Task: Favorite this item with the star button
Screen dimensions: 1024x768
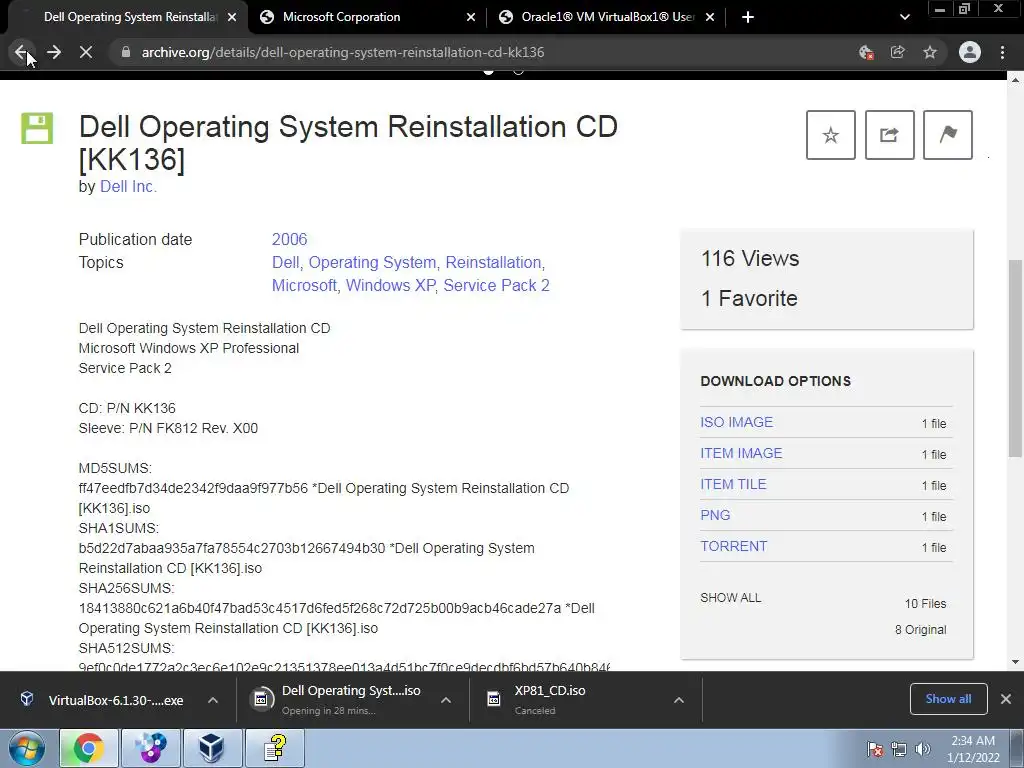Action: click(x=831, y=135)
